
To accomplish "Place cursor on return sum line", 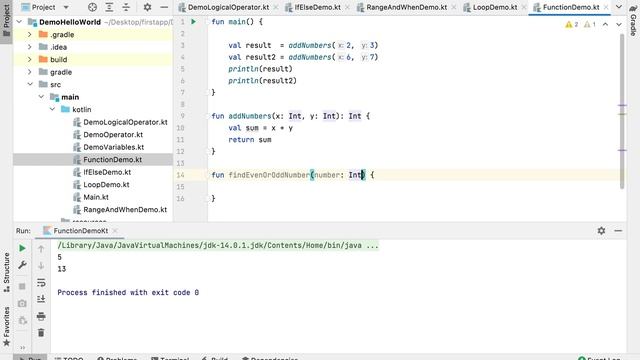I will pyautogui.click(x=250, y=140).
